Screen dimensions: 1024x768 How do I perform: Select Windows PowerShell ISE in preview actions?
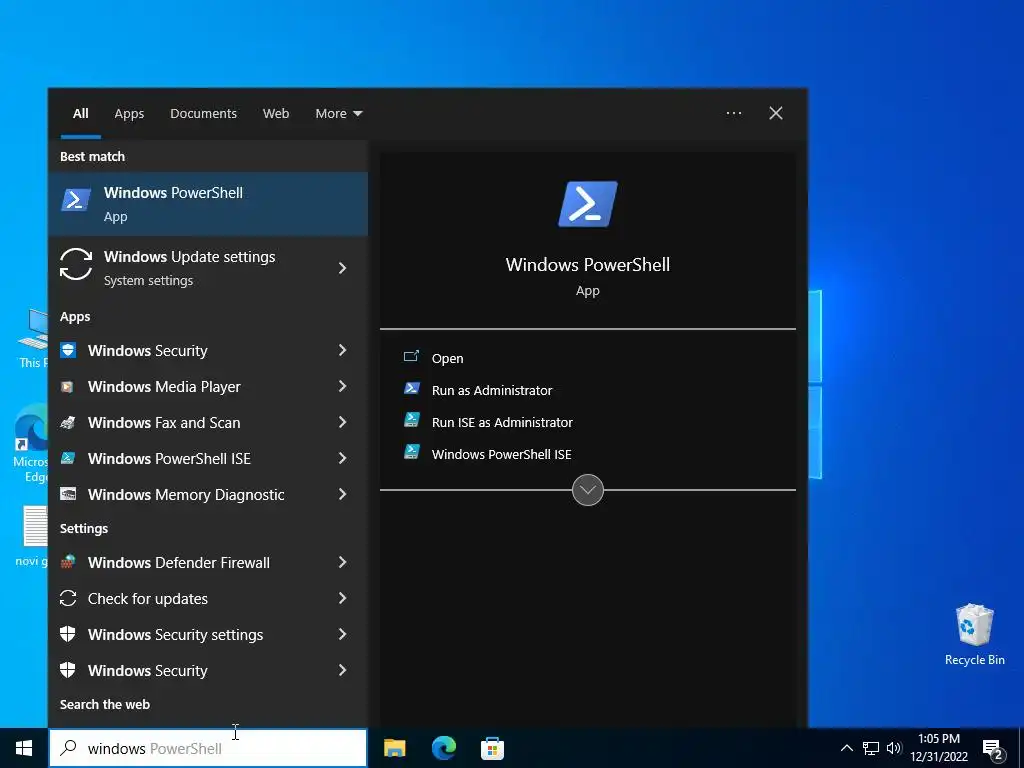point(502,455)
